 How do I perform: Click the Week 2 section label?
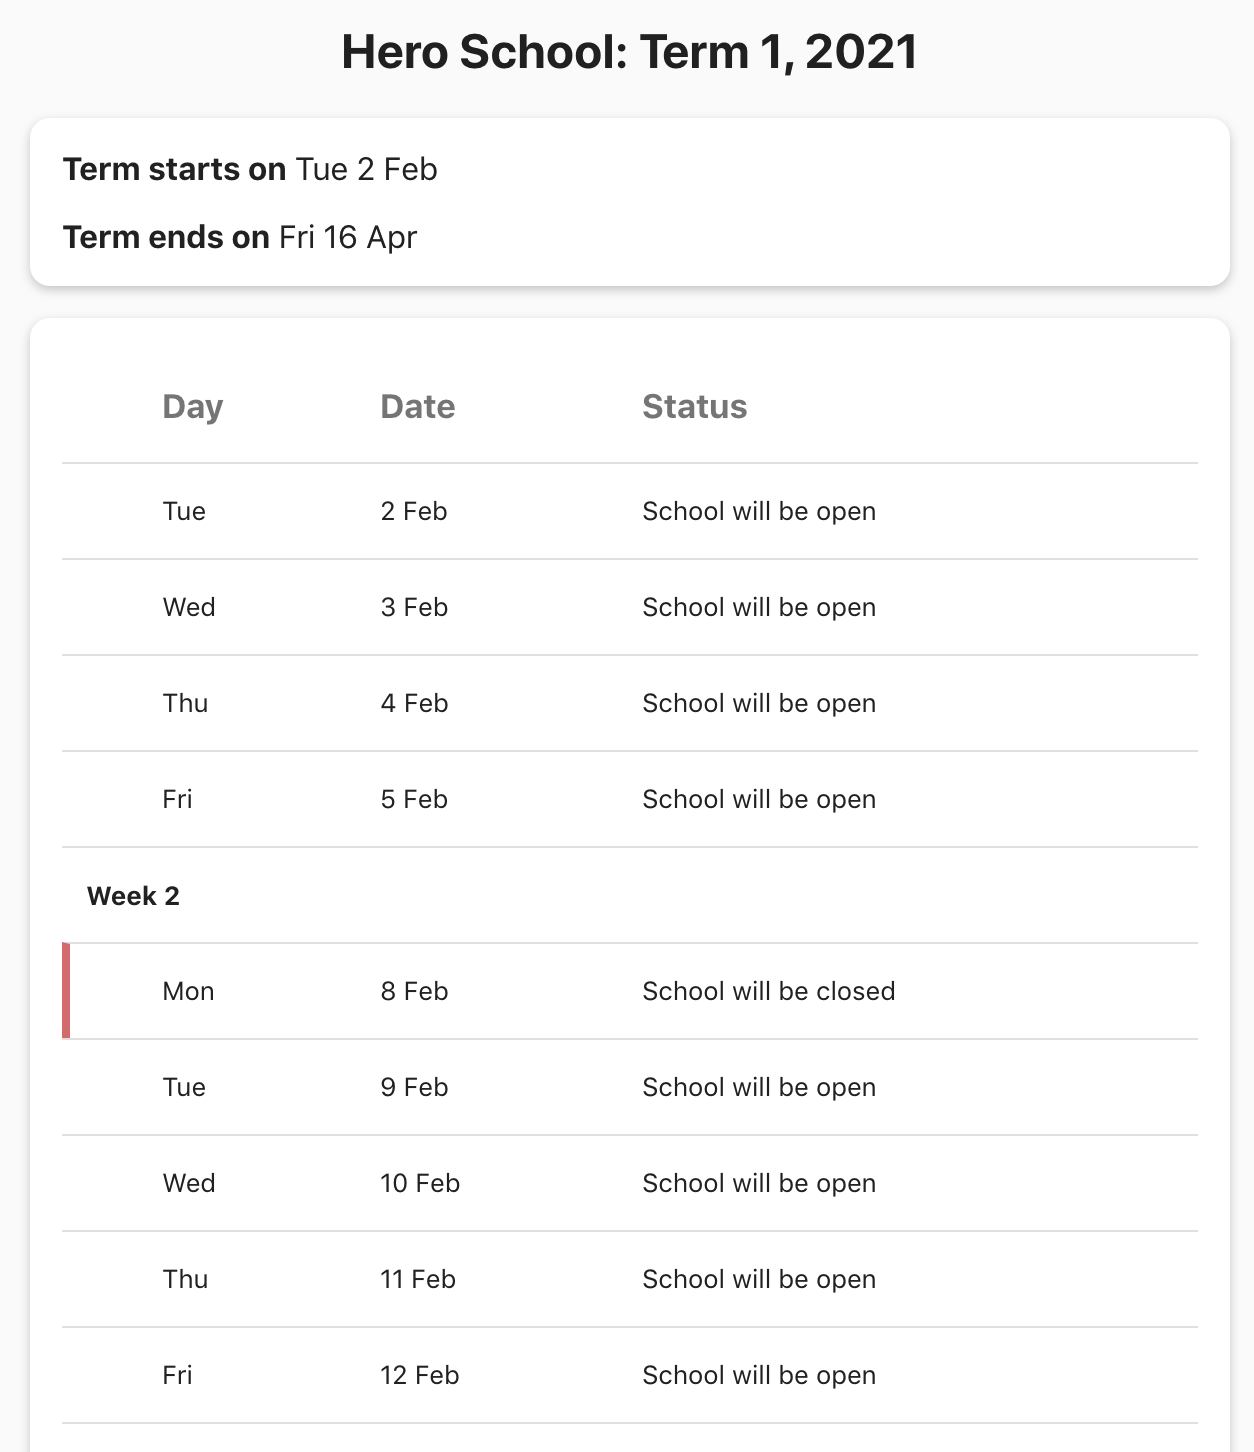[133, 896]
